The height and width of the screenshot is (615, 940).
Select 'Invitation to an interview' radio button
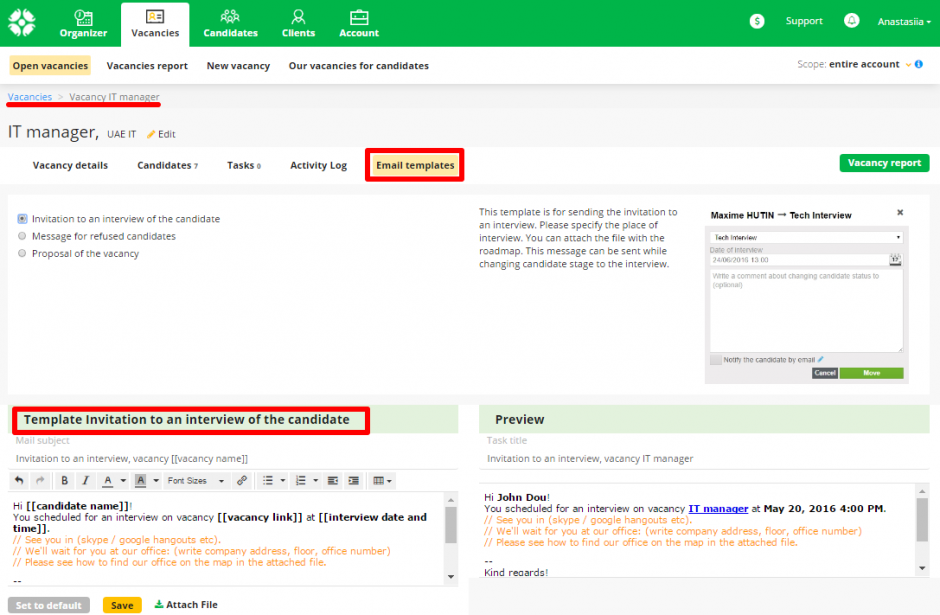(x=23, y=218)
